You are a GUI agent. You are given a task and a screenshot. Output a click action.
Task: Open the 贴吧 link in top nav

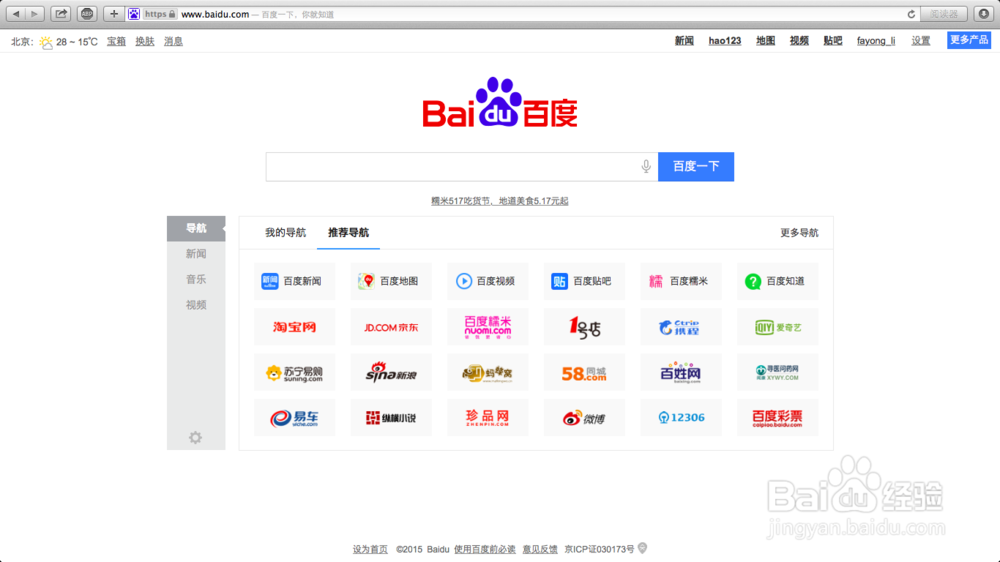[832, 41]
